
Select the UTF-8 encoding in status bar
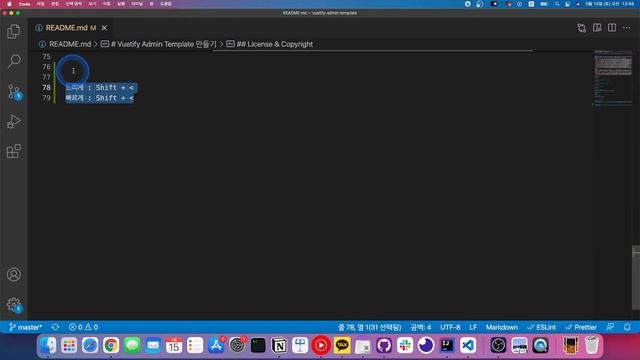tap(450, 327)
